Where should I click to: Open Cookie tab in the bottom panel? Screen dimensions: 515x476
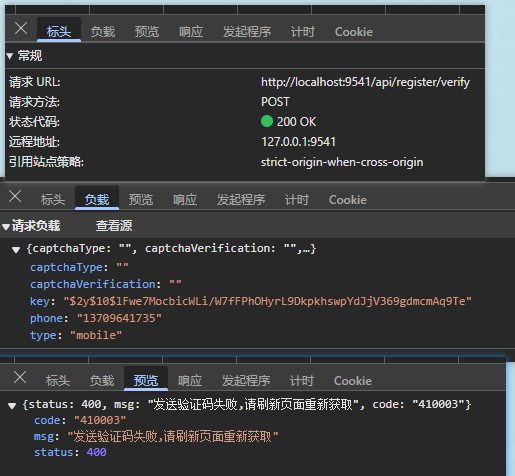353,381
